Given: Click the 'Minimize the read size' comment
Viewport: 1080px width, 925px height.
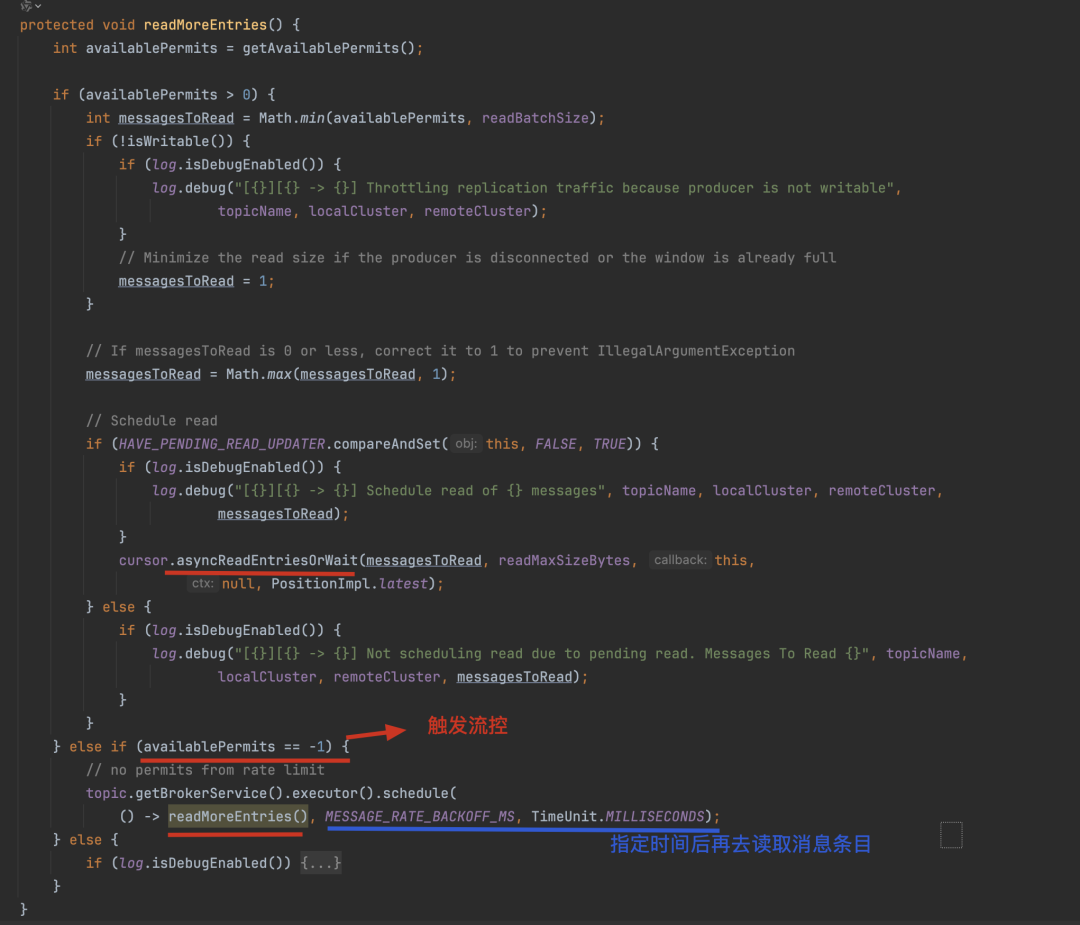Looking at the screenshot, I should [477, 258].
